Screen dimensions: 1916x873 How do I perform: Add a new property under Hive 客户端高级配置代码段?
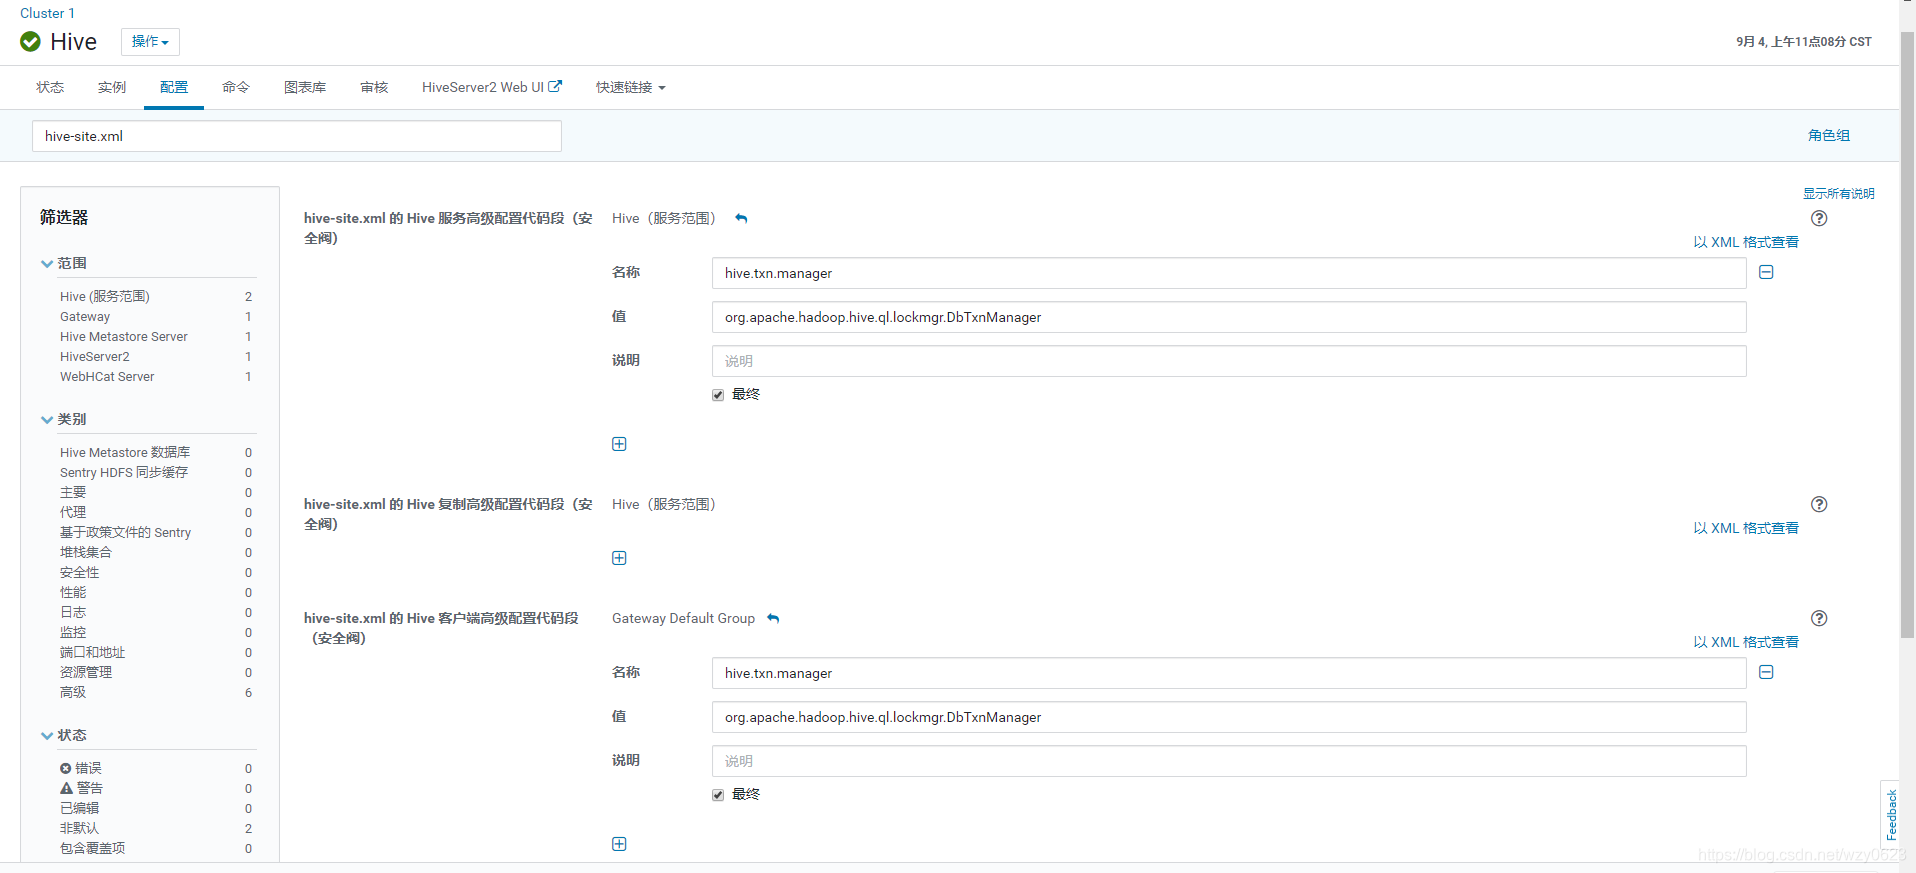click(x=619, y=844)
